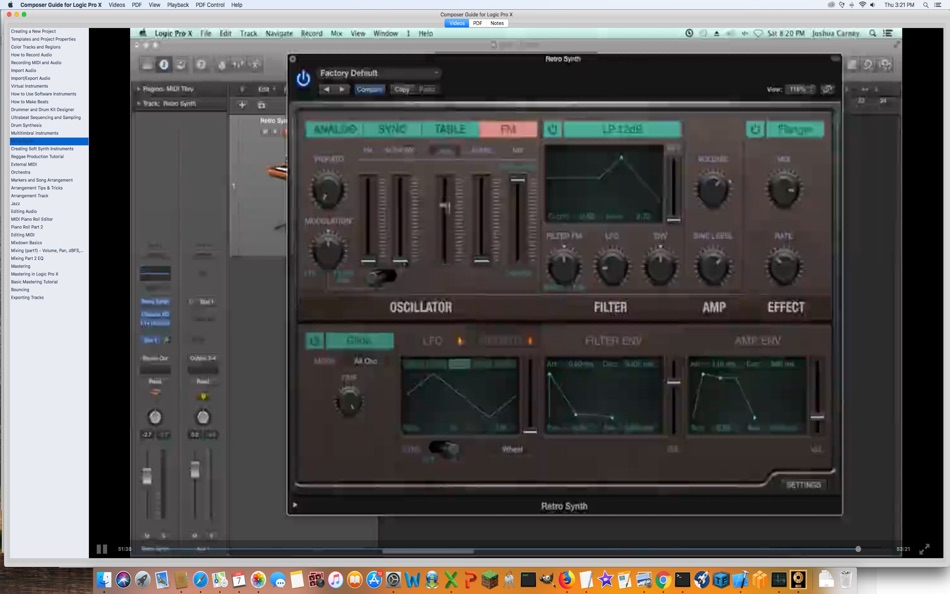Switch to the PDF tab
Image resolution: width=950 pixels, height=594 pixels.
(x=477, y=22)
